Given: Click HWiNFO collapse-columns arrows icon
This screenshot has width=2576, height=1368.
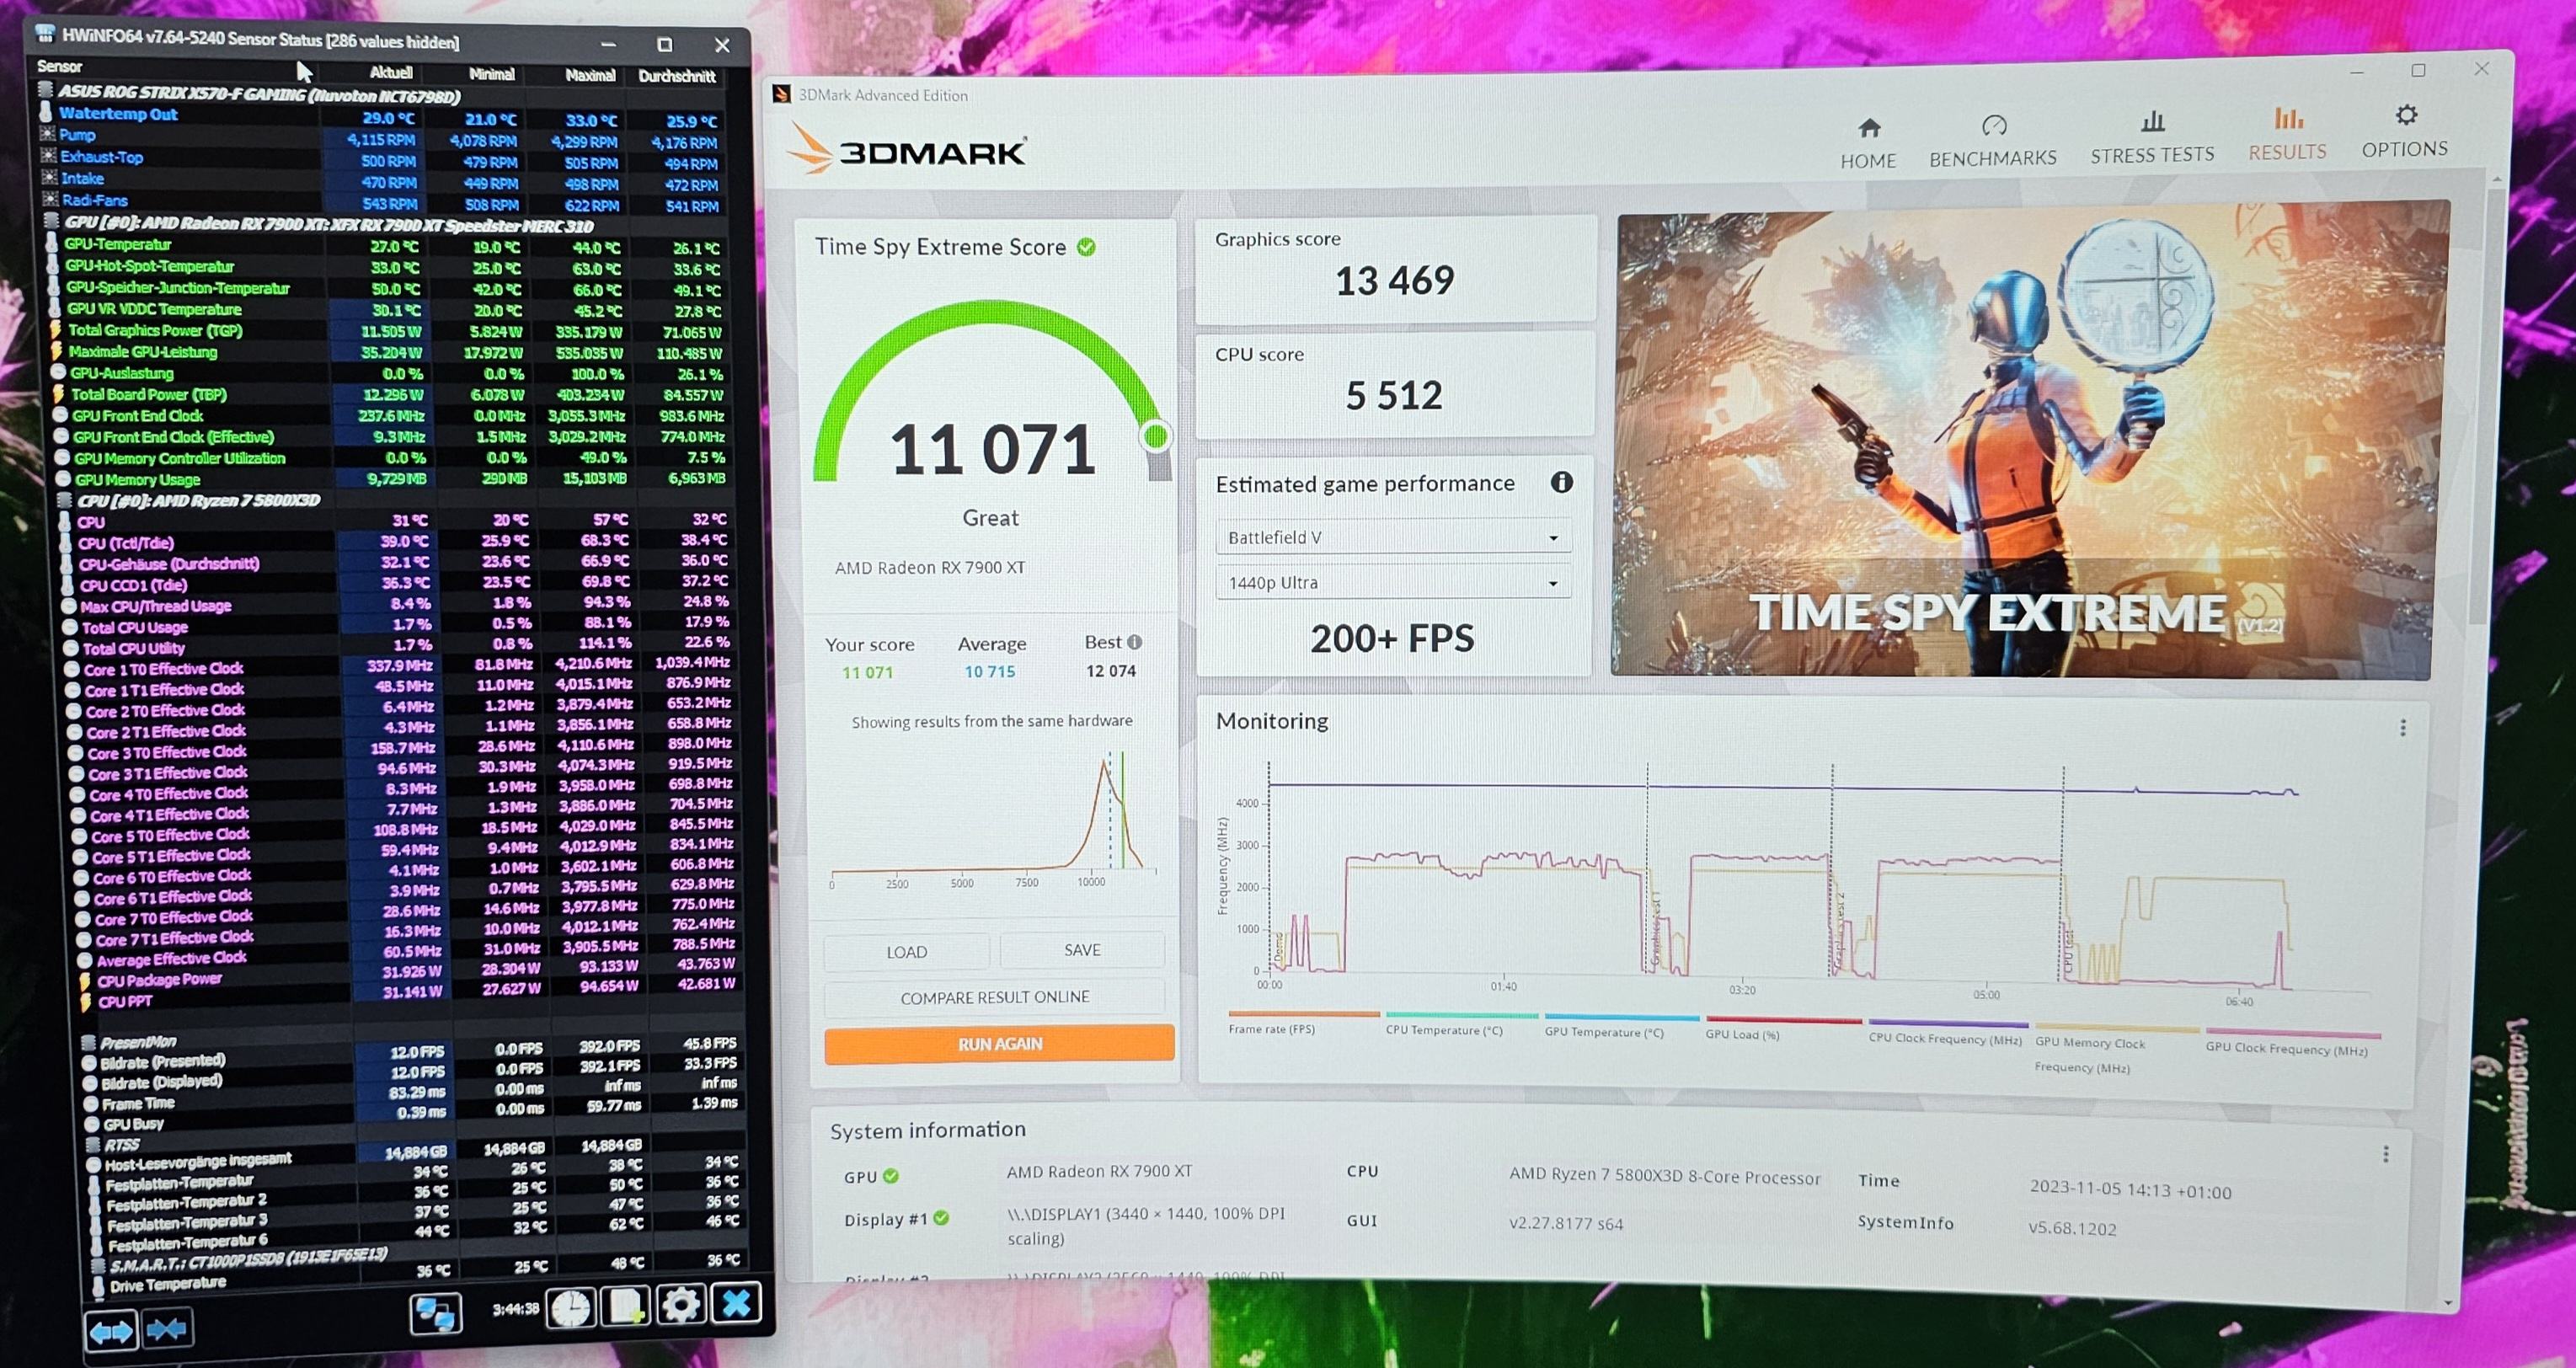Looking at the screenshot, I should pos(166,1329).
